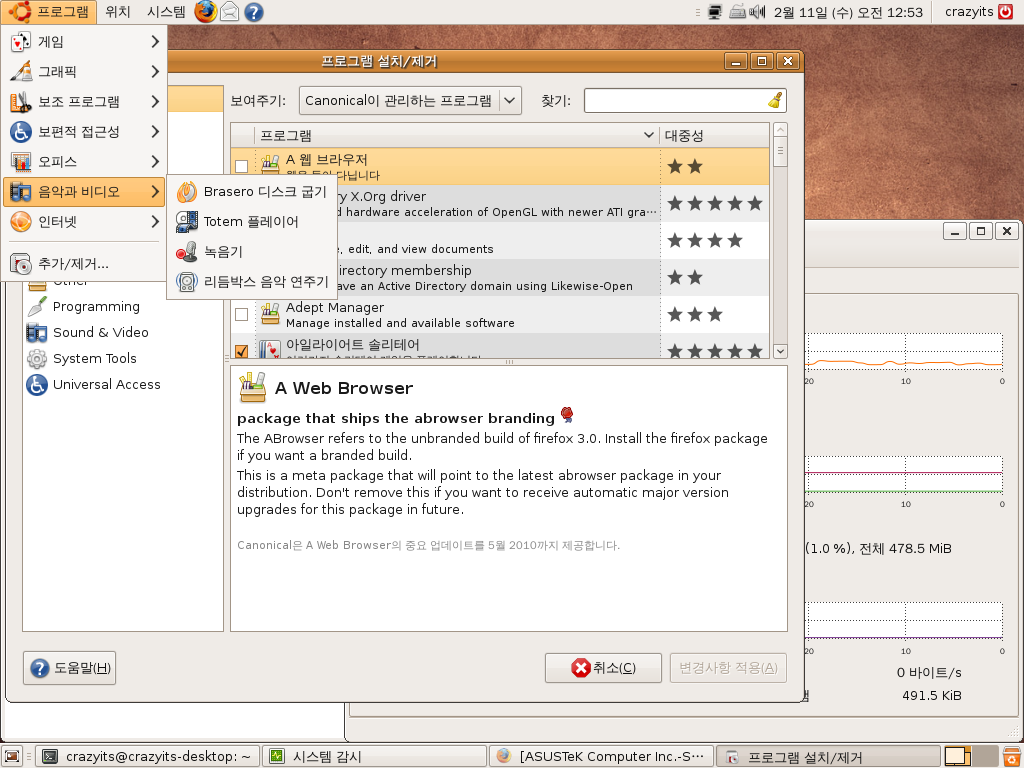Image resolution: width=1024 pixels, height=768 pixels.
Task: Click the package icon beside A Web Browser heading
Action: point(253,387)
